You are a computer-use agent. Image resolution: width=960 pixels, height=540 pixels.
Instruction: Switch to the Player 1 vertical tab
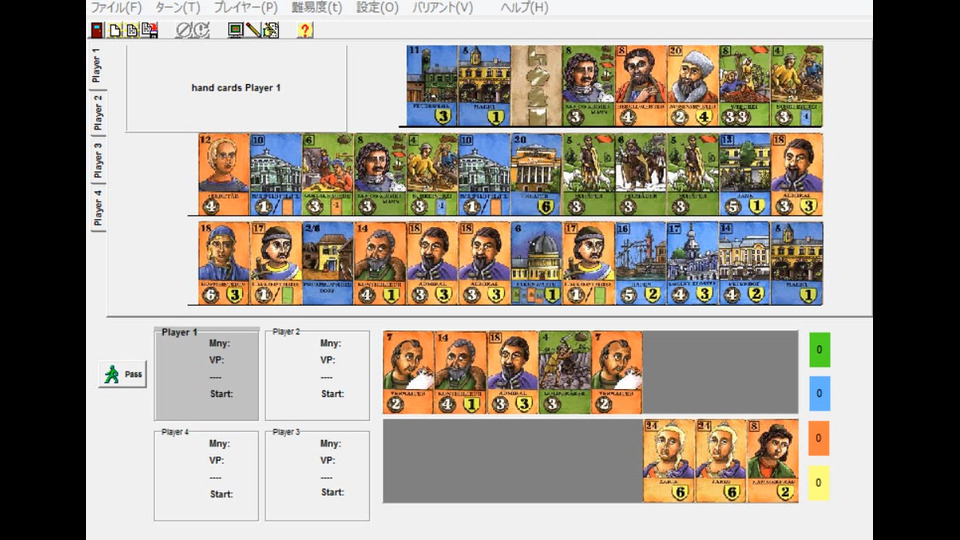97,65
